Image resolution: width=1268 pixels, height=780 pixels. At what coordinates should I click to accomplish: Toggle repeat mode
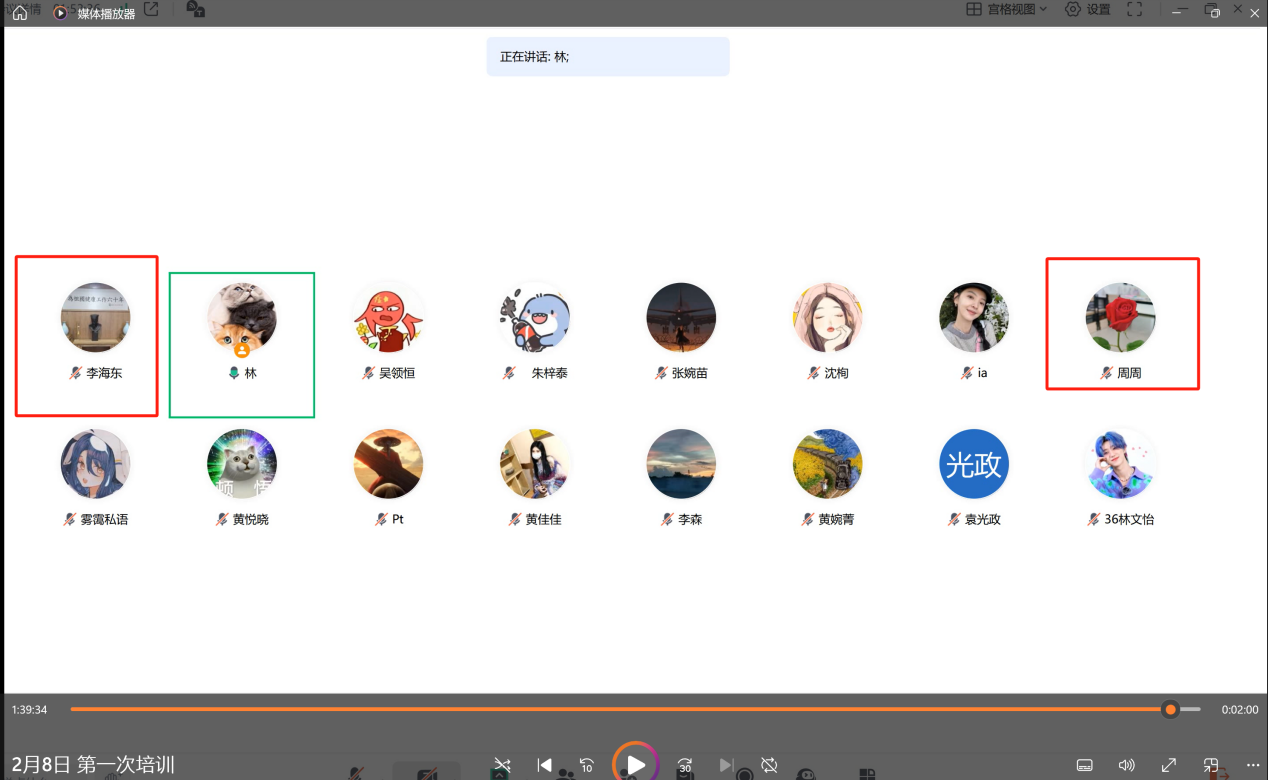click(769, 765)
